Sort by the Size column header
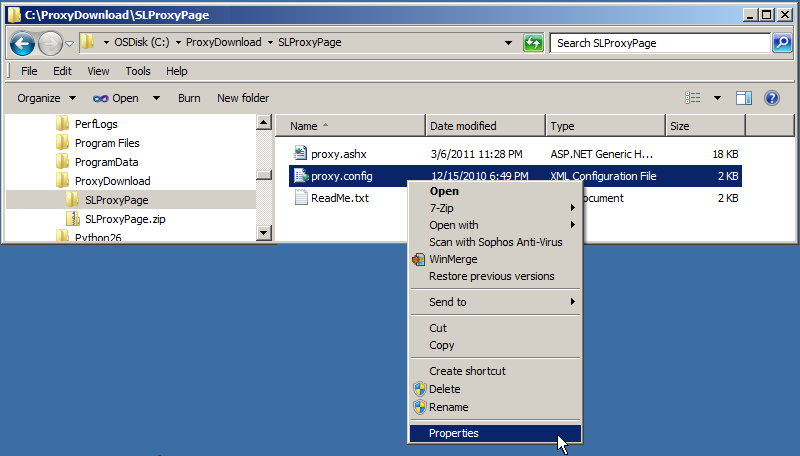Viewport: 800px width, 456px height. [x=706, y=126]
